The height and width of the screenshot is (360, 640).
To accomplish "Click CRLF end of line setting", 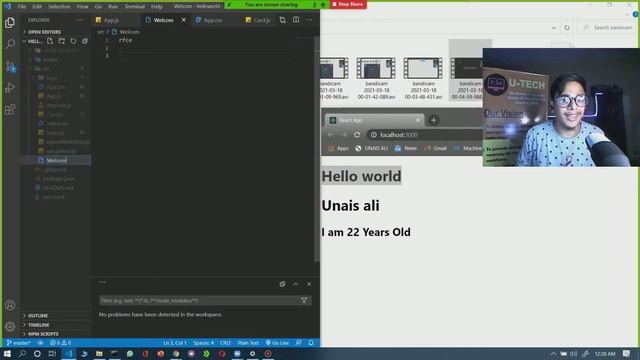I will point(225,343).
